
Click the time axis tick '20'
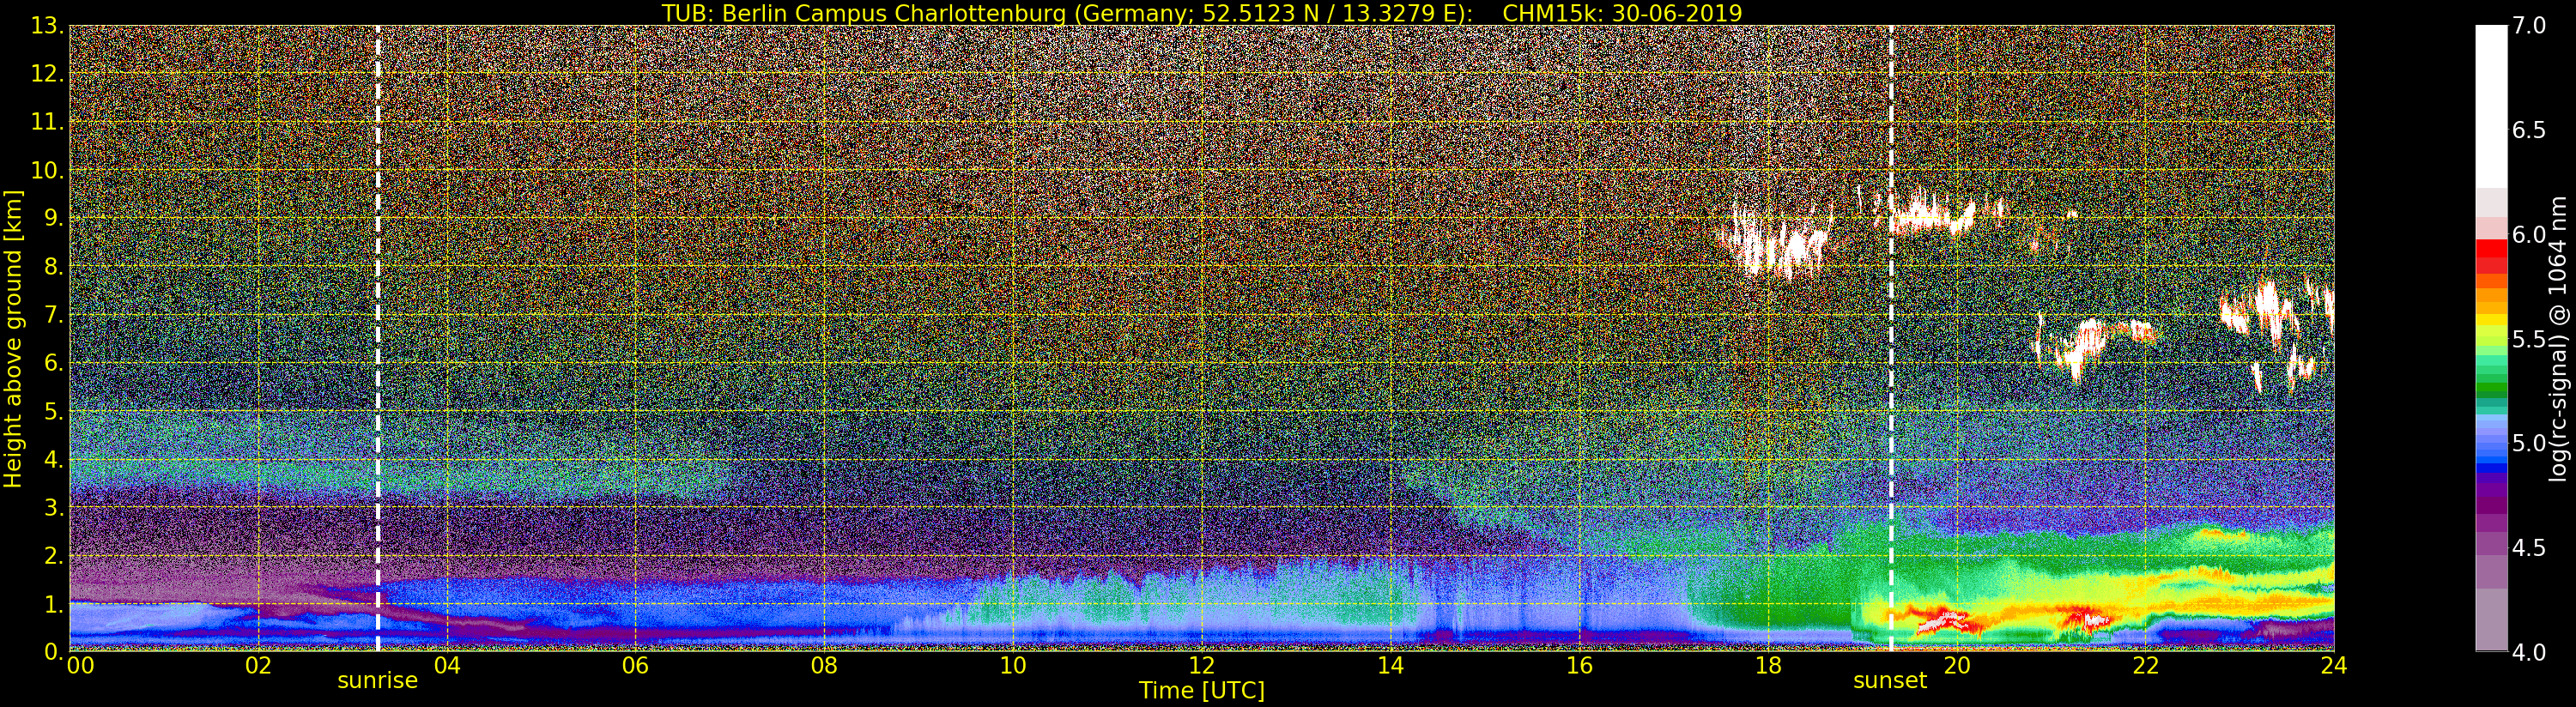(x=1957, y=666)
